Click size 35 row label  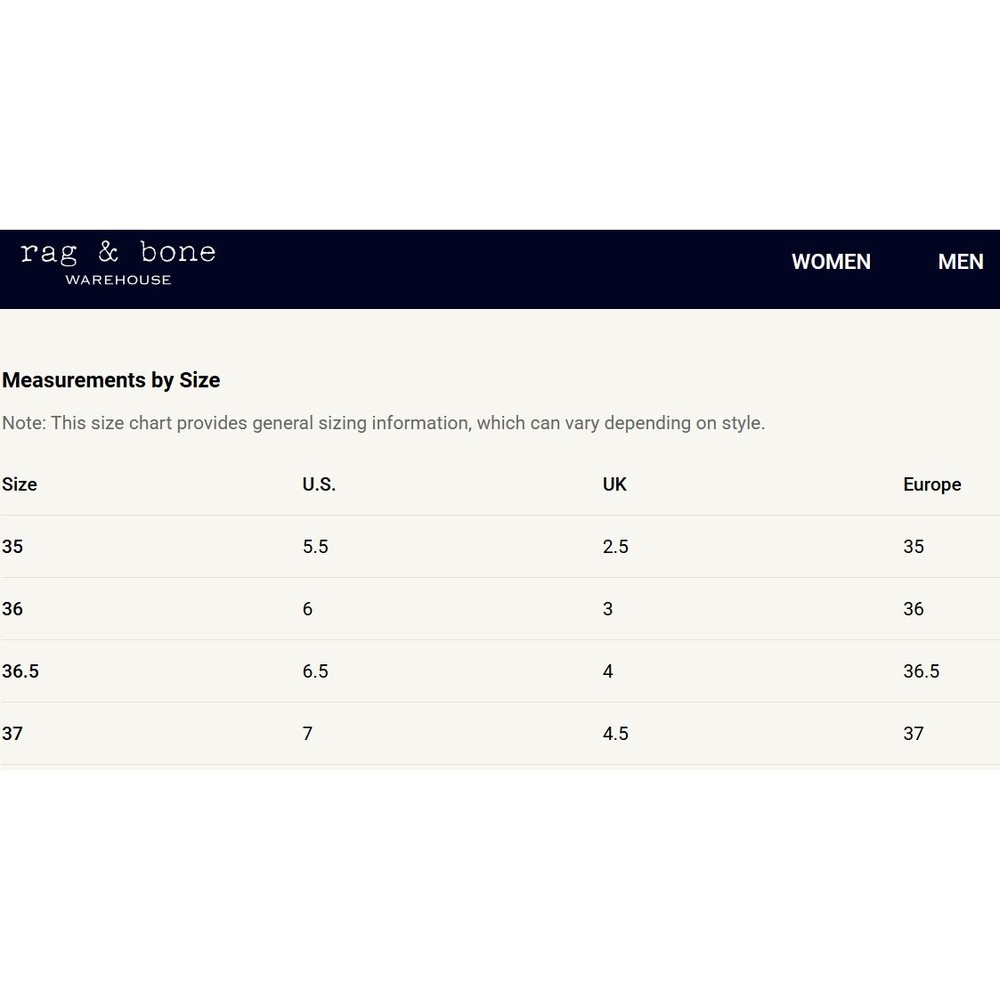12,547
